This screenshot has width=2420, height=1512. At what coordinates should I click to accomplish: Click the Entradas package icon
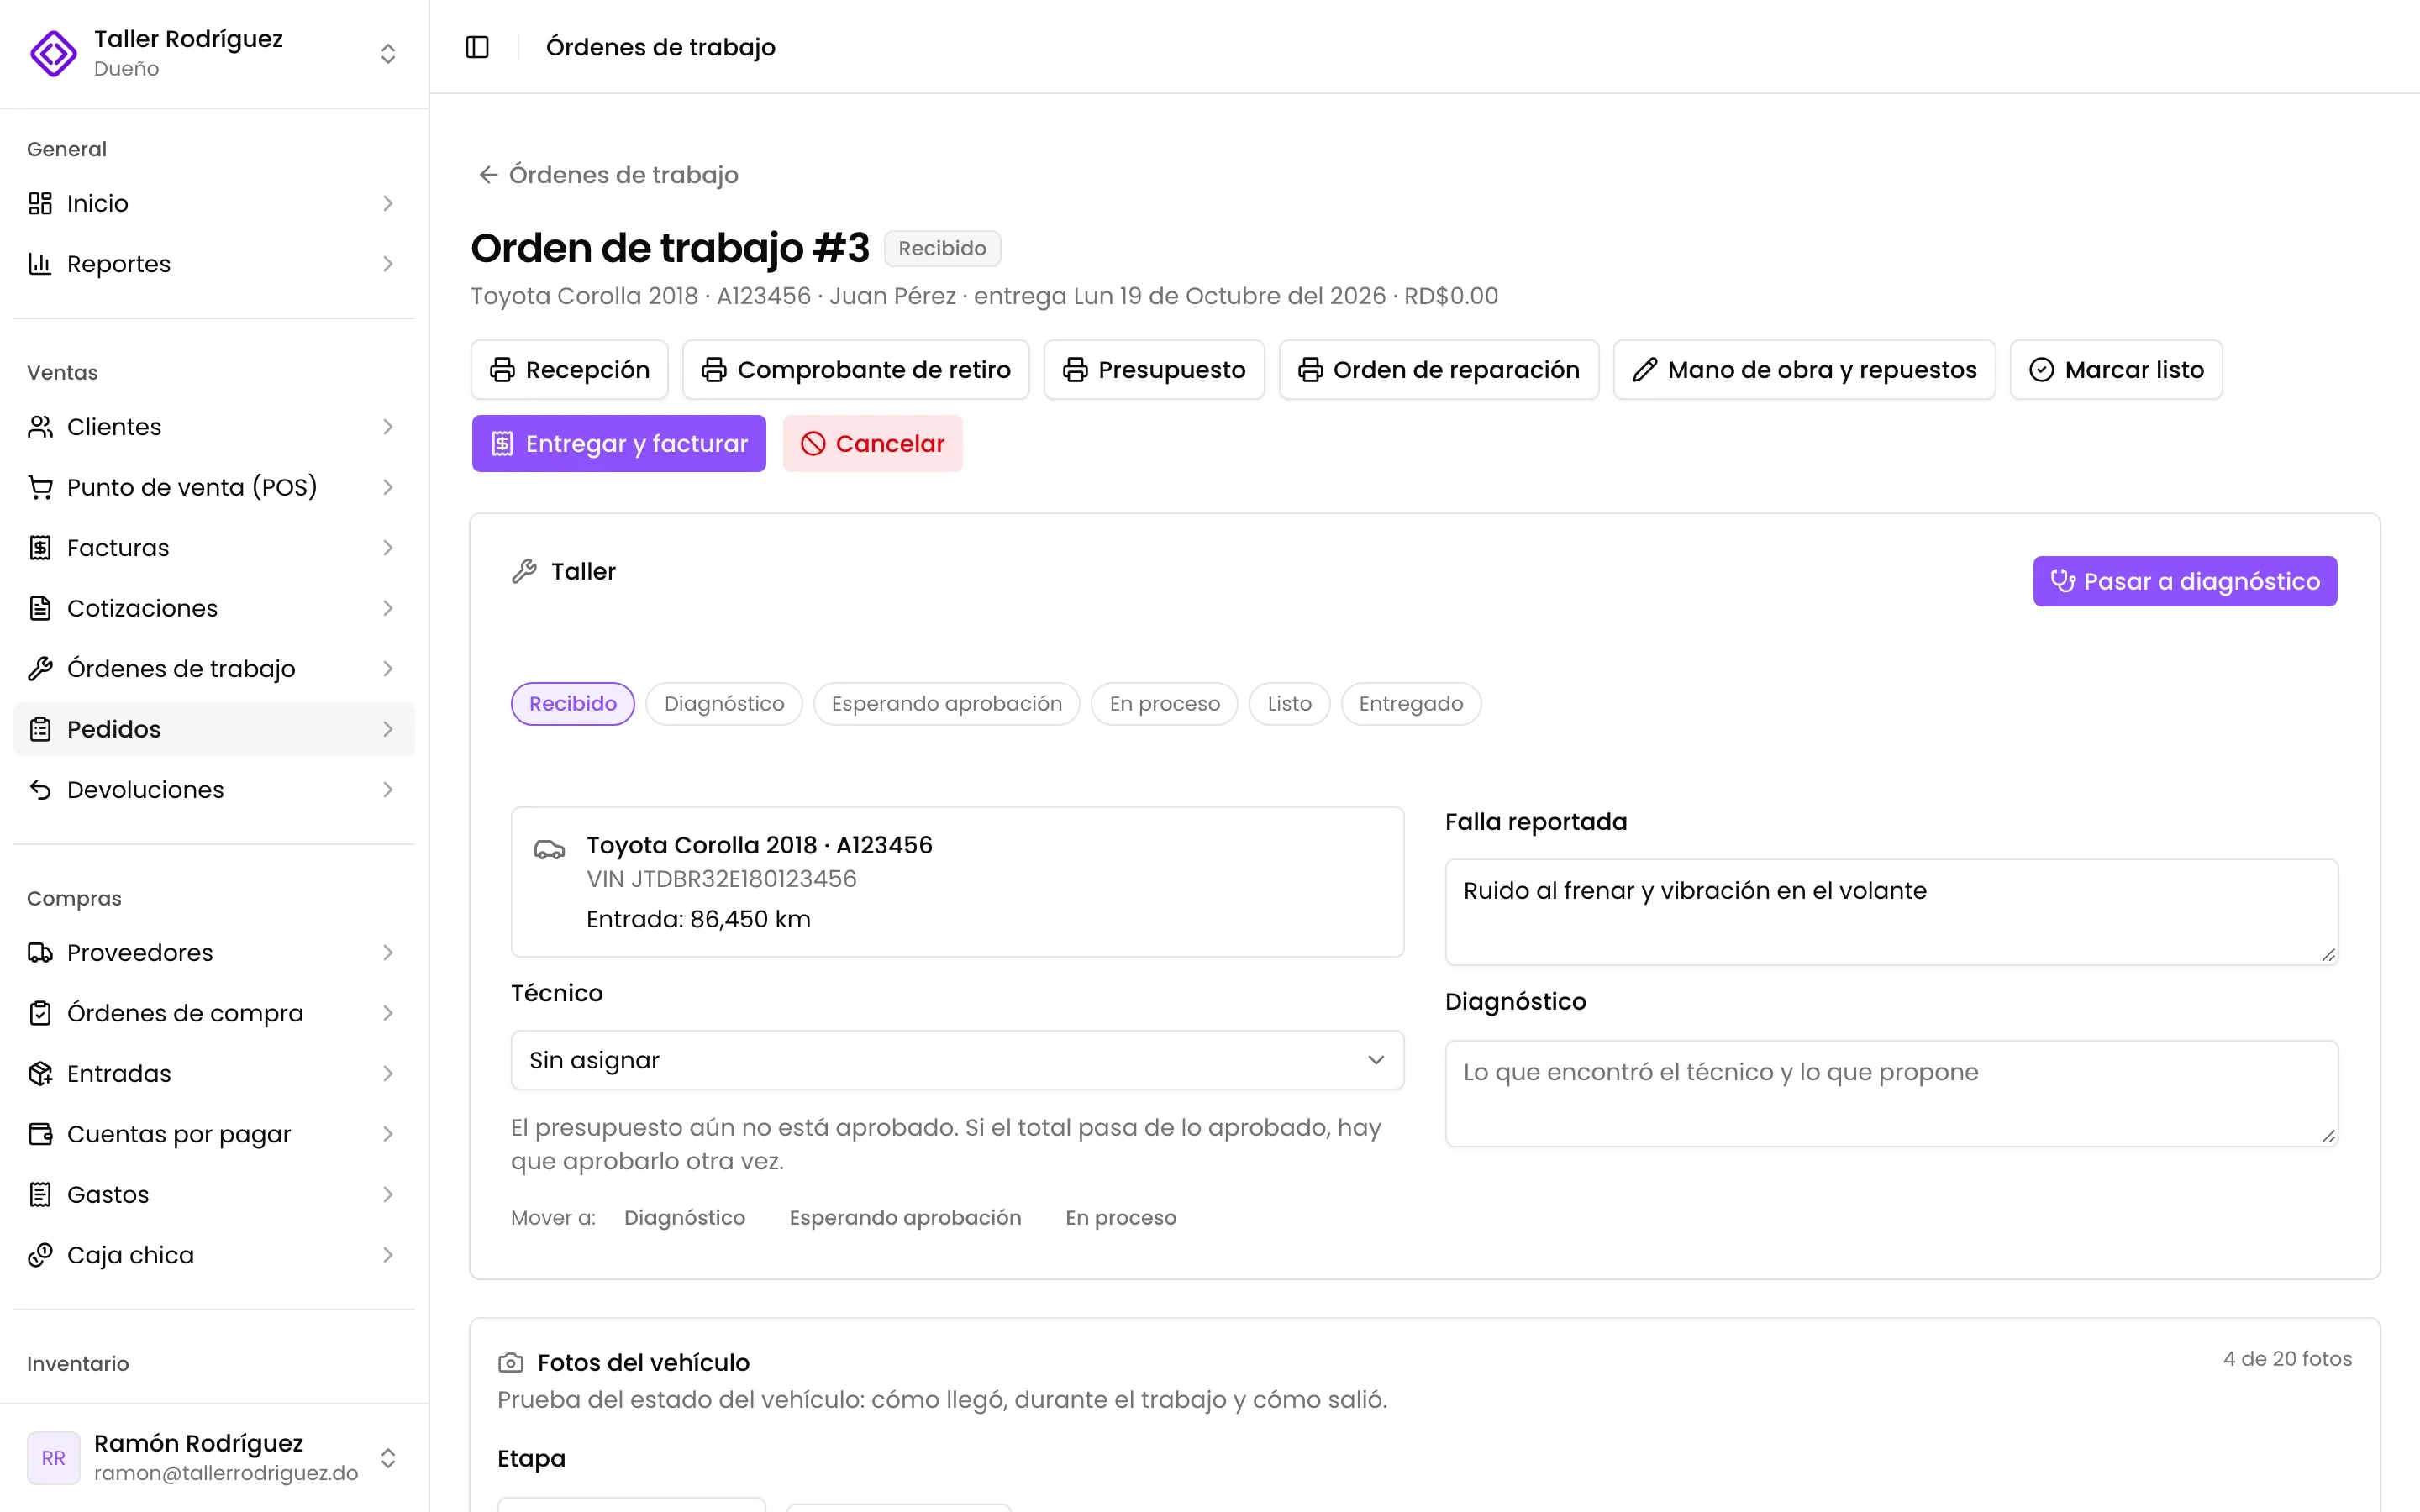tap(40, 1074)
